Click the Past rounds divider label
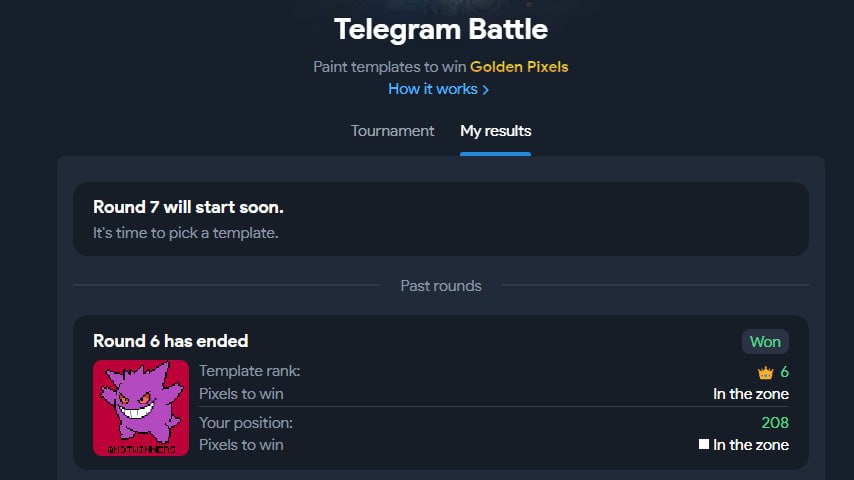 (441, 285)
